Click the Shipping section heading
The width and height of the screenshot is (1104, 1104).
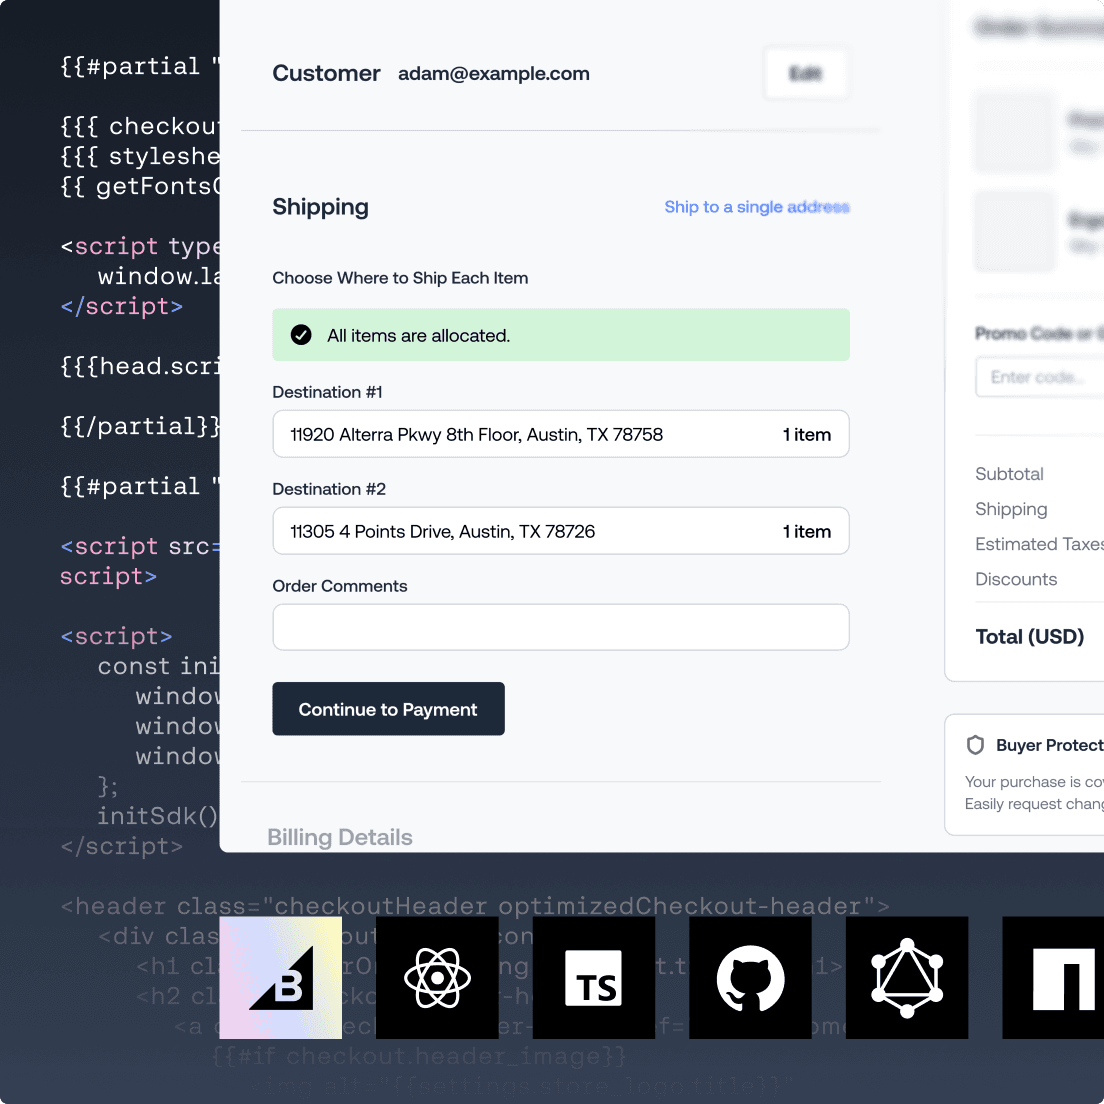(320, 207)
